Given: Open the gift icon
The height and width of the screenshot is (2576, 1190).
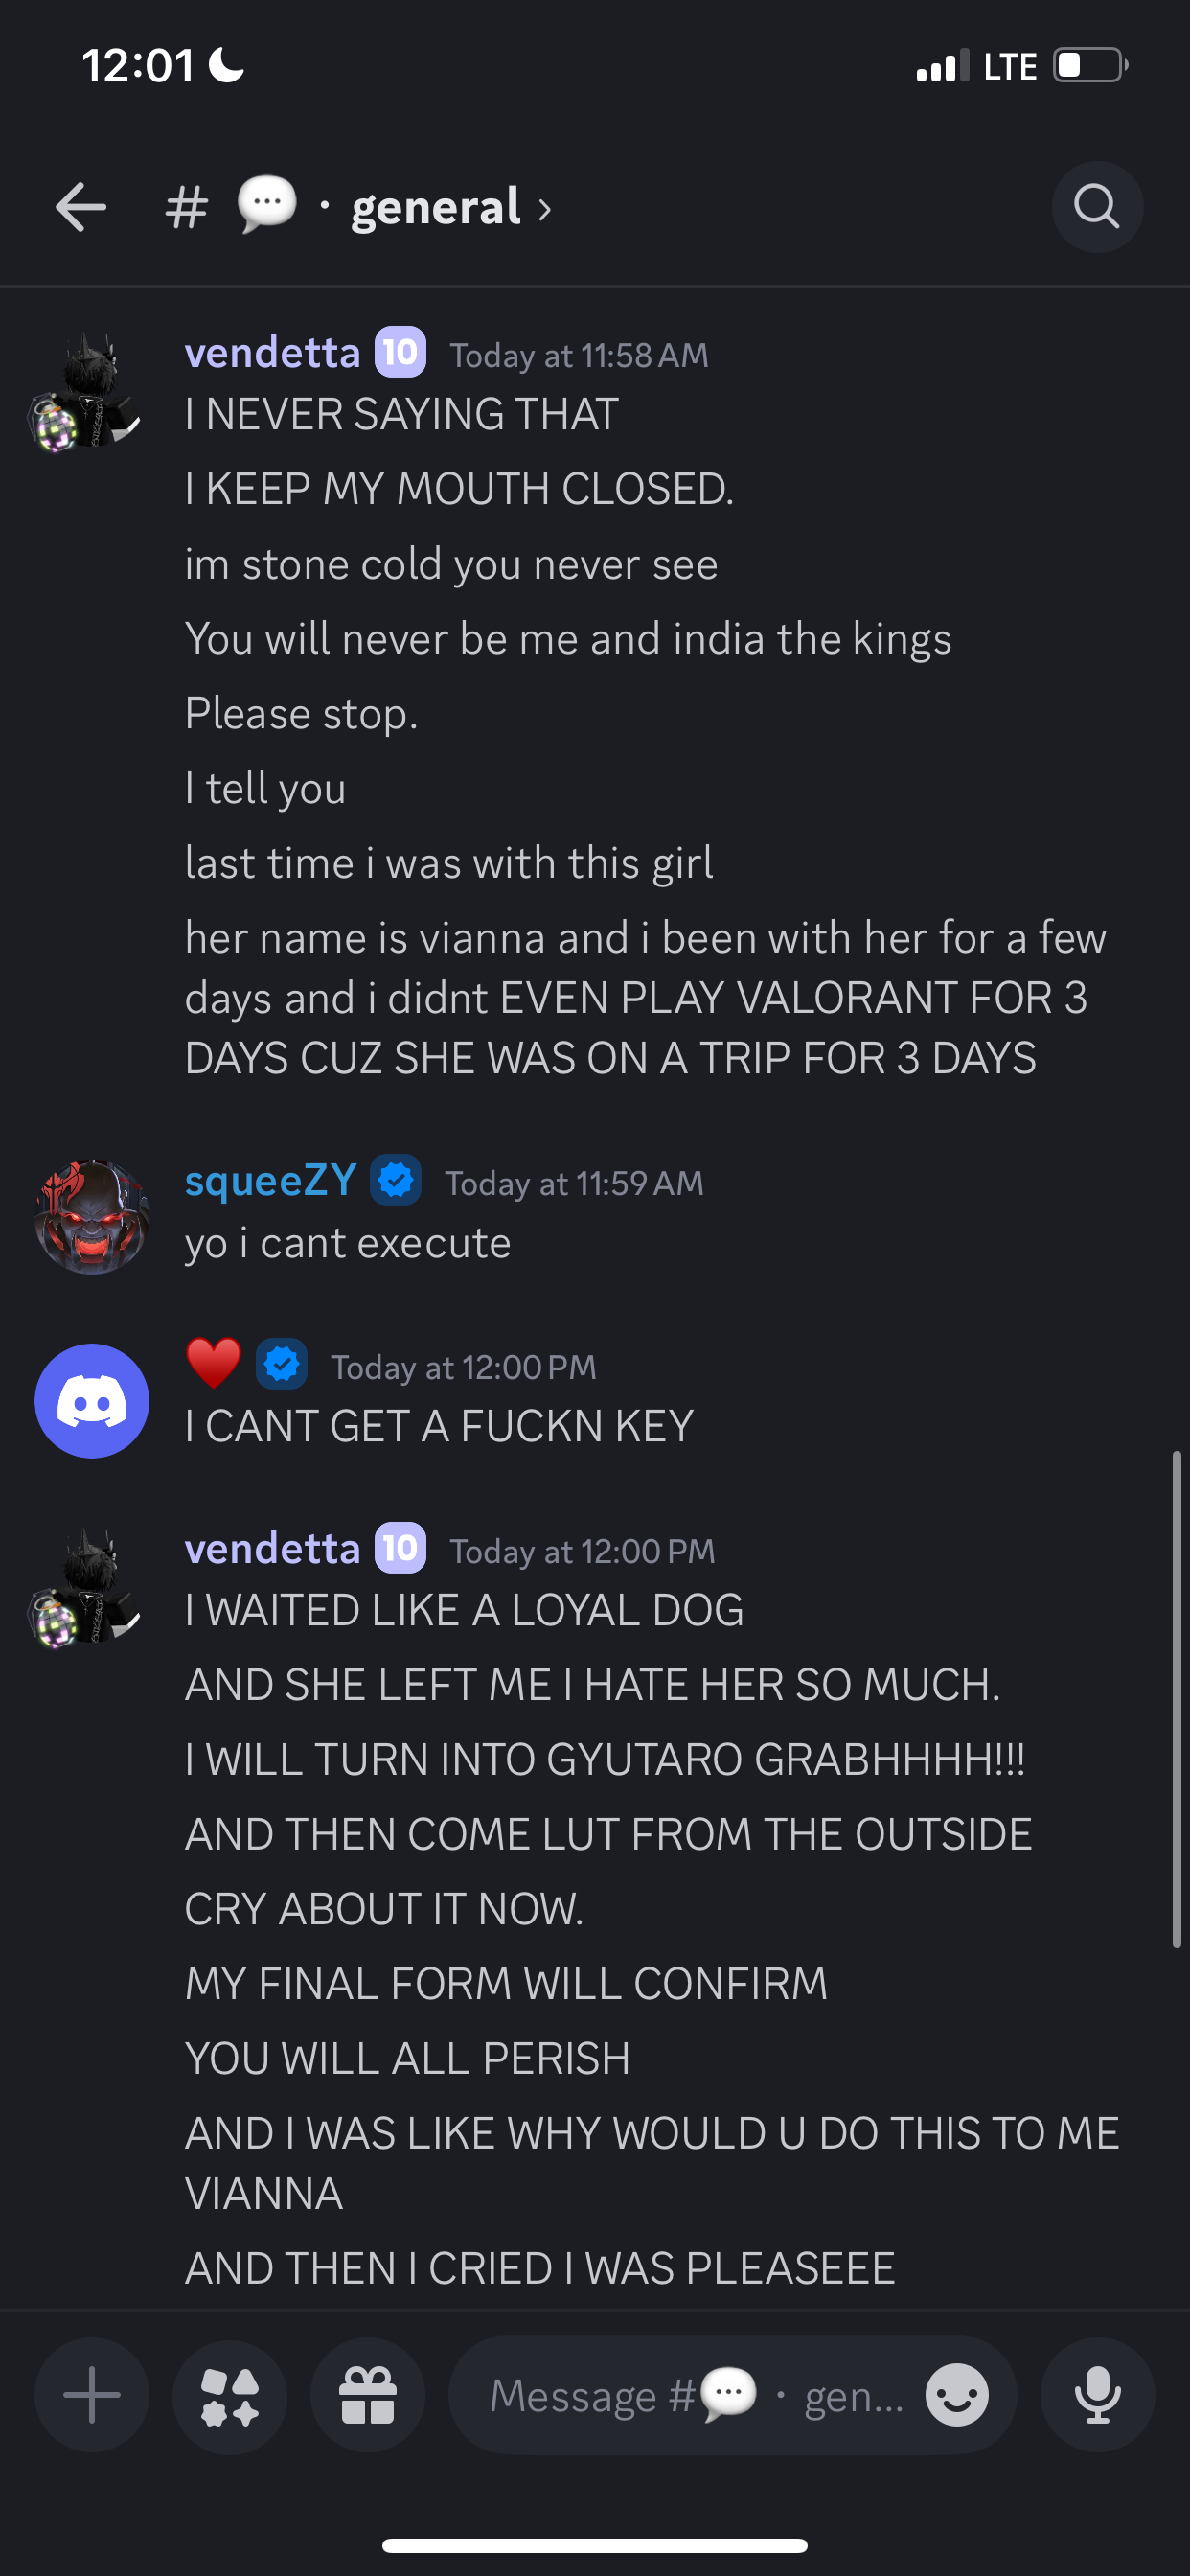Looking at the screenshot, I should point(368,2395).
